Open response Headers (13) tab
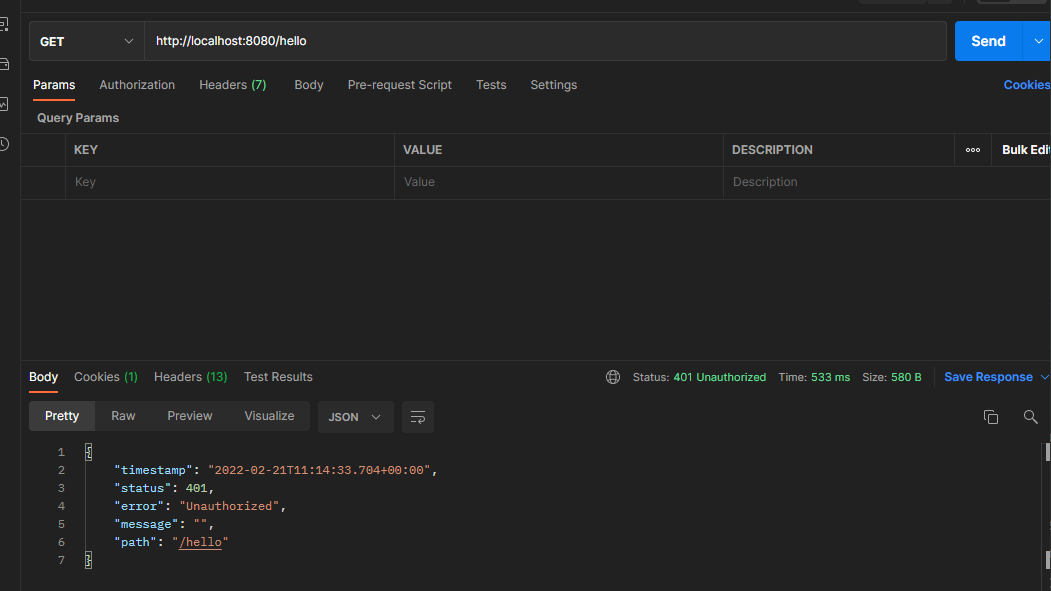The height and width of the screenshot is (591, 1051). click(190, 377)
